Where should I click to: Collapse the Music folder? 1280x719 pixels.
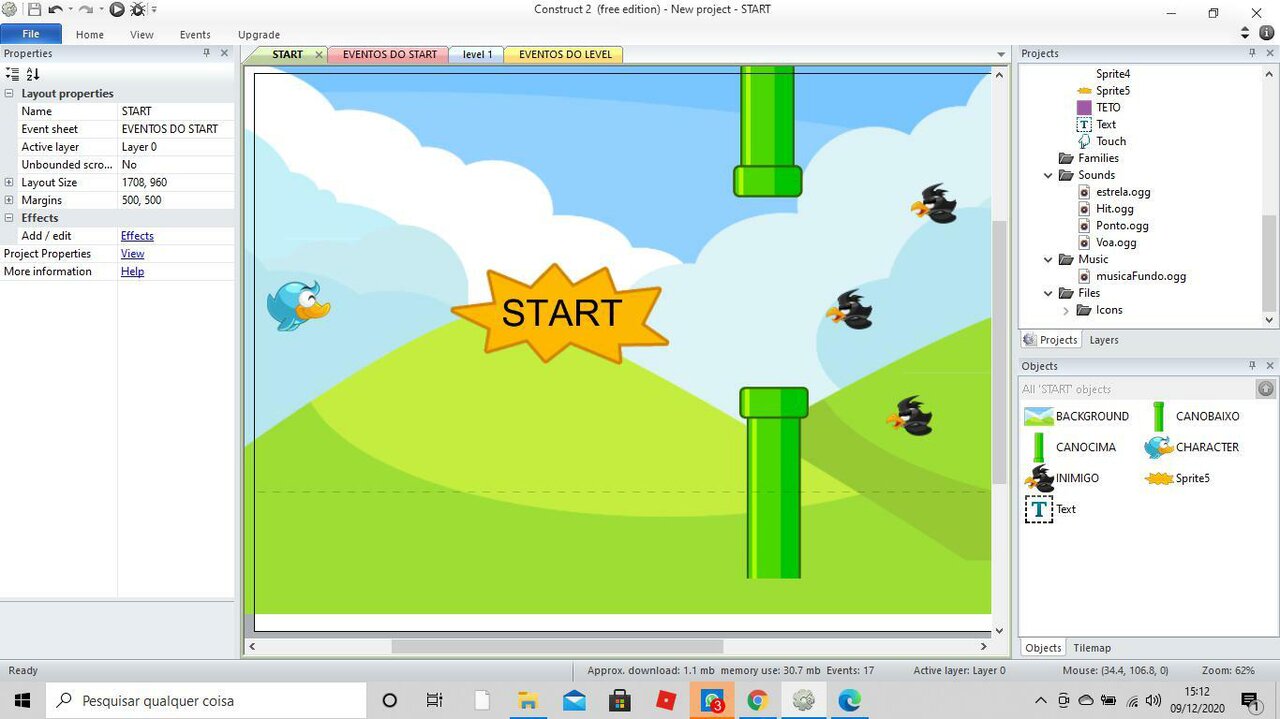[1048, 259]
